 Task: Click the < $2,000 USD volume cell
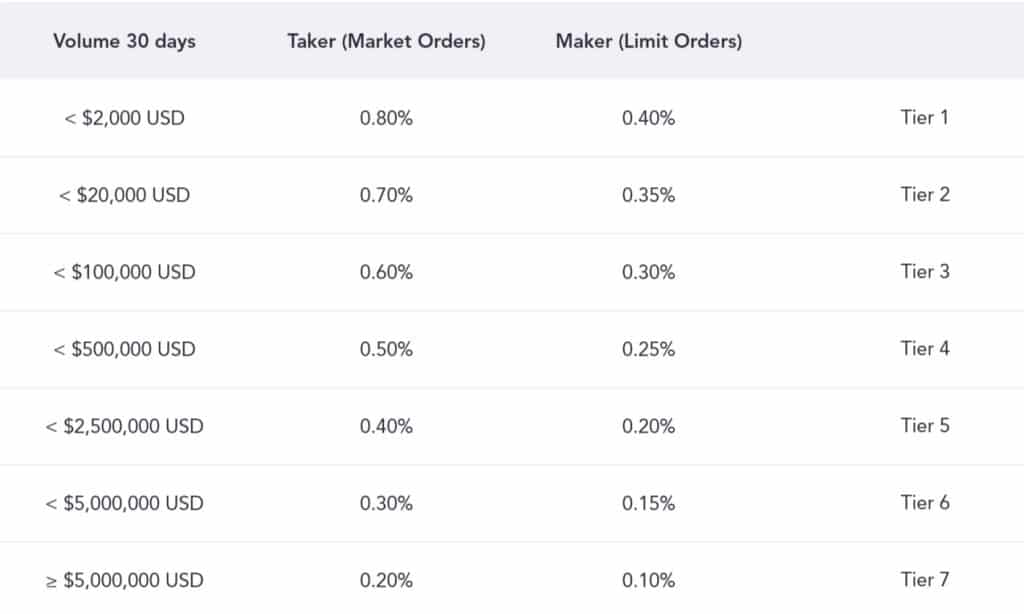[124, 118]
